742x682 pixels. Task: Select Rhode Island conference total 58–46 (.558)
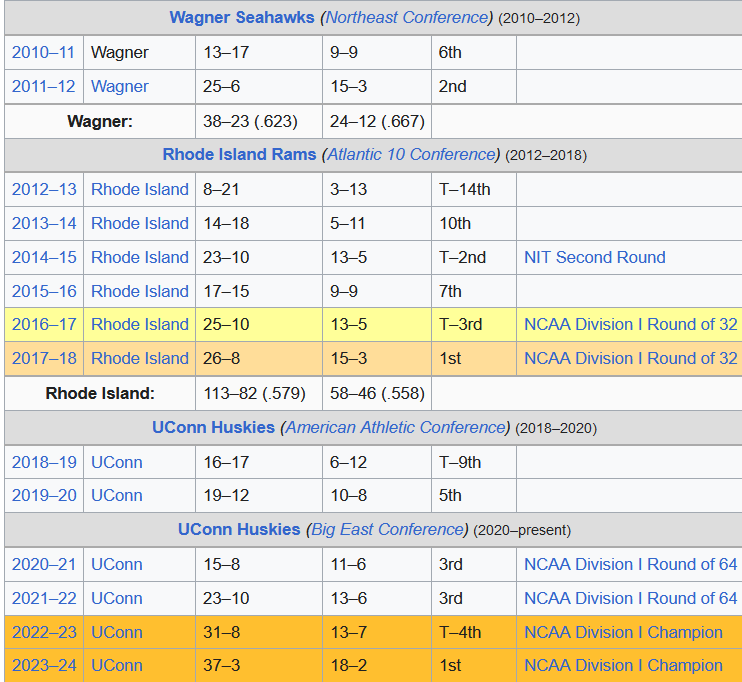pyautogui.click(x=377, y=393)
